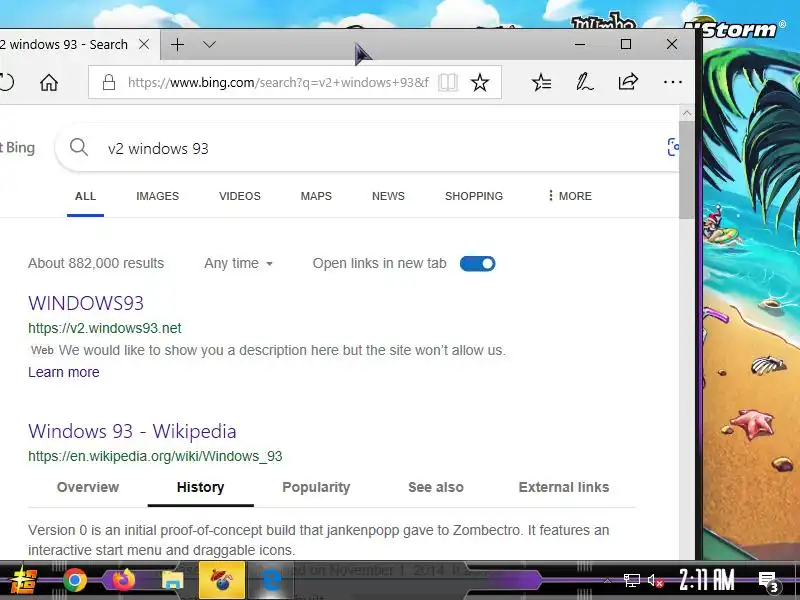
Task: Expand the tab preview chevron
Action: [x=209, y=44]
